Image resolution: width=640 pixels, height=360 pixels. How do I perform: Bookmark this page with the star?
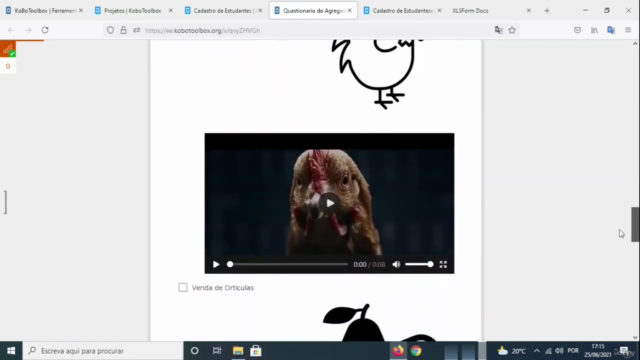[512, 30]
